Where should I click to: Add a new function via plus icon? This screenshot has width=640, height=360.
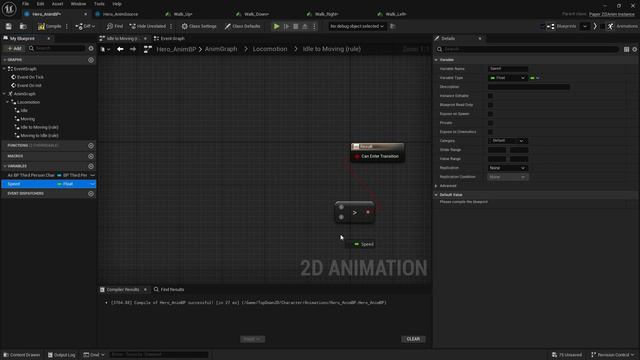pos(91,145)
